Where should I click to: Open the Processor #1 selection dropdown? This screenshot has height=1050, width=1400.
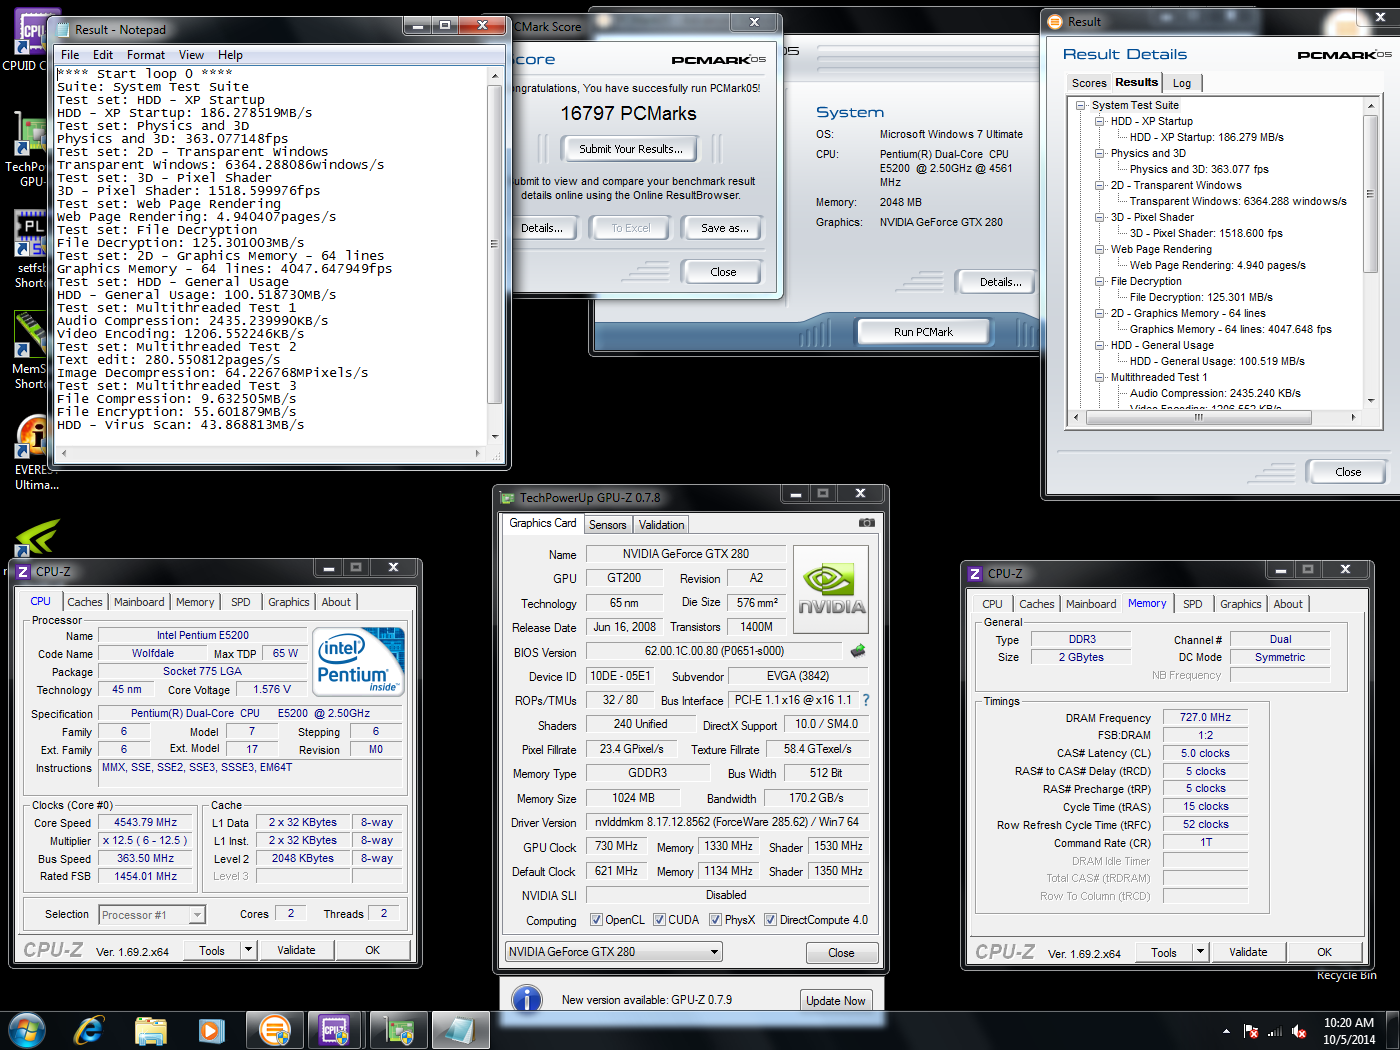click(152, 914)
